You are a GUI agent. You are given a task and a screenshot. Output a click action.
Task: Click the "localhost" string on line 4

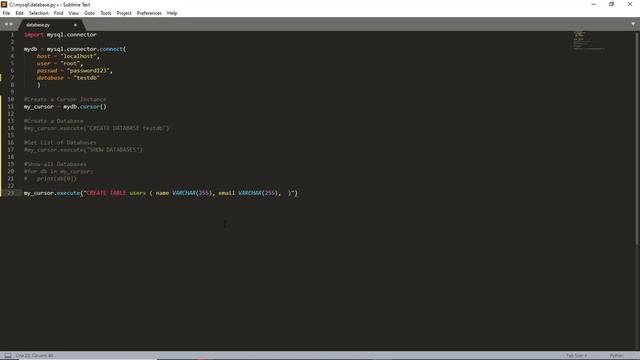(x=78, y=56)
